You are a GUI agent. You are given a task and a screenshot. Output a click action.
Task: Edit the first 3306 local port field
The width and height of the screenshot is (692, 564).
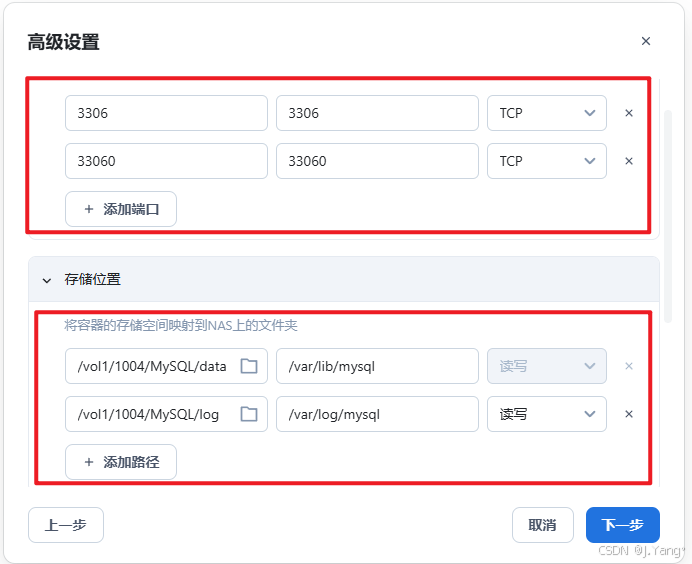(x=166, y=113)
